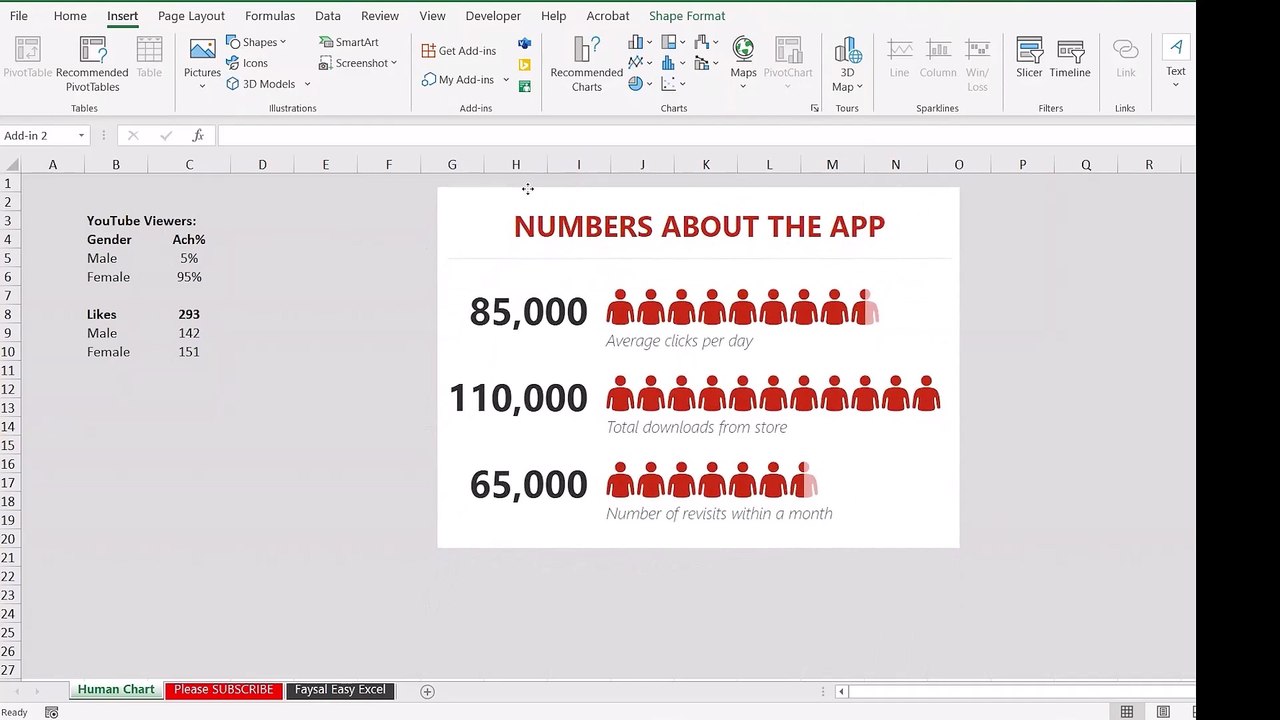This screenshot has width=1280, height=720.
Task: Open Bing Maps add-in icon
Action: click(524, 65)
